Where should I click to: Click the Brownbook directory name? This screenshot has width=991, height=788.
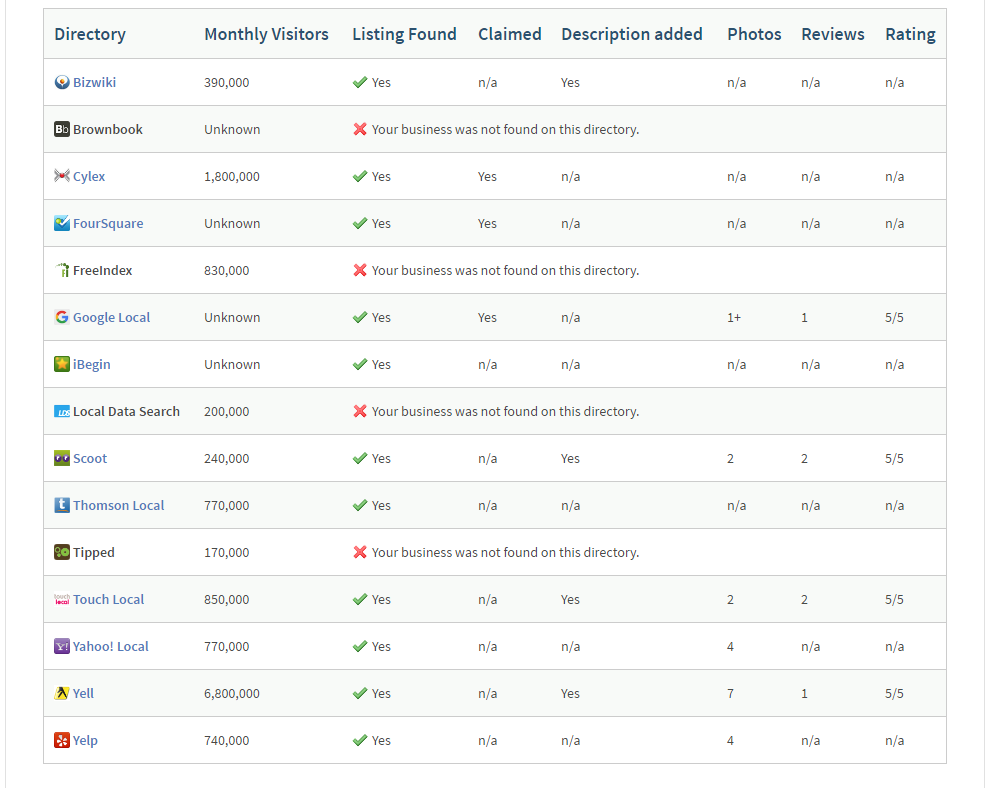pyautogui.click(x=107, y=129)
